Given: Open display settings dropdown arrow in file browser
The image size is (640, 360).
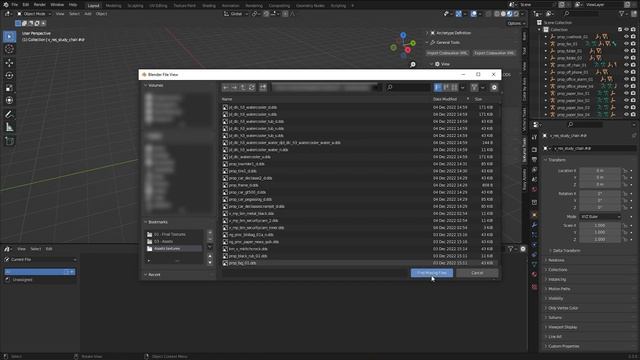Looking at the screenshot, I should point(462,87).
